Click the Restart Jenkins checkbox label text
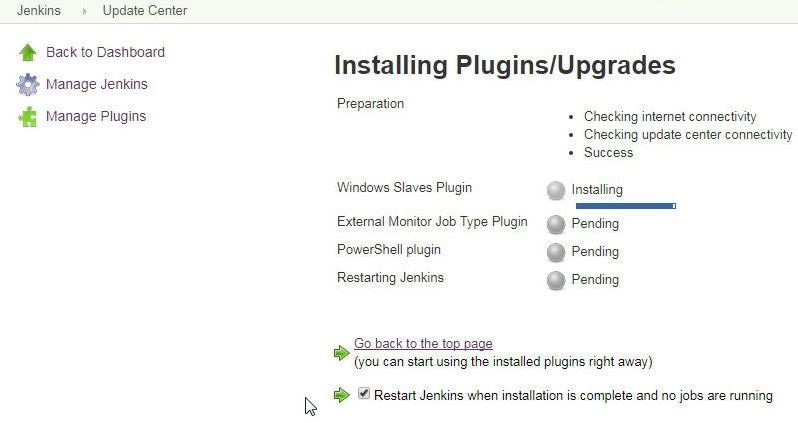Screen dimensions: 798x423 click(x=573, y=396)
